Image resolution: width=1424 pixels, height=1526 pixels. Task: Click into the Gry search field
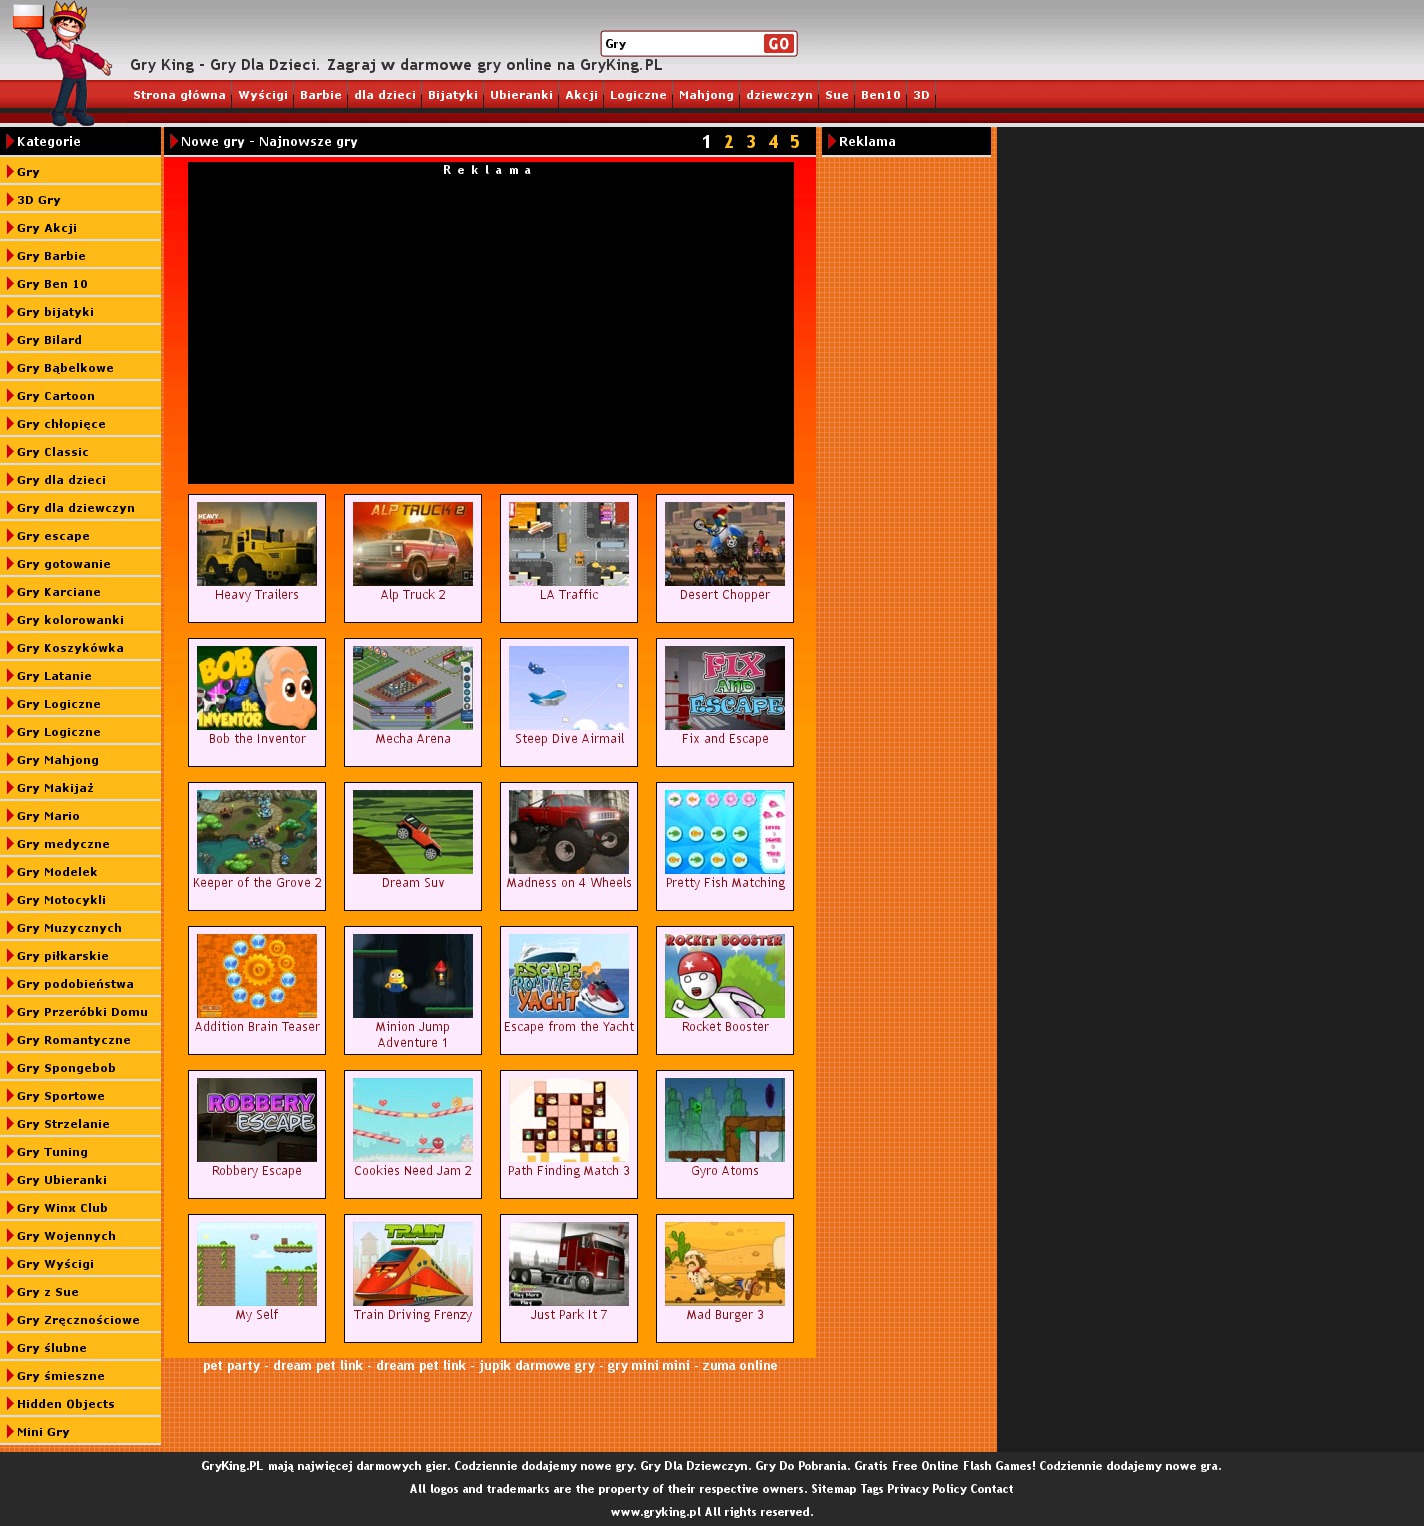(682, 44)
